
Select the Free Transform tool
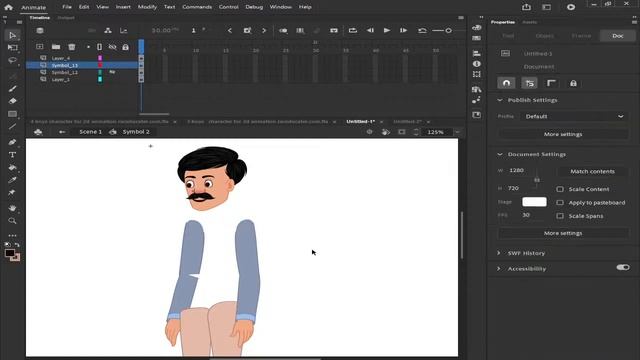tap(12, 48)
